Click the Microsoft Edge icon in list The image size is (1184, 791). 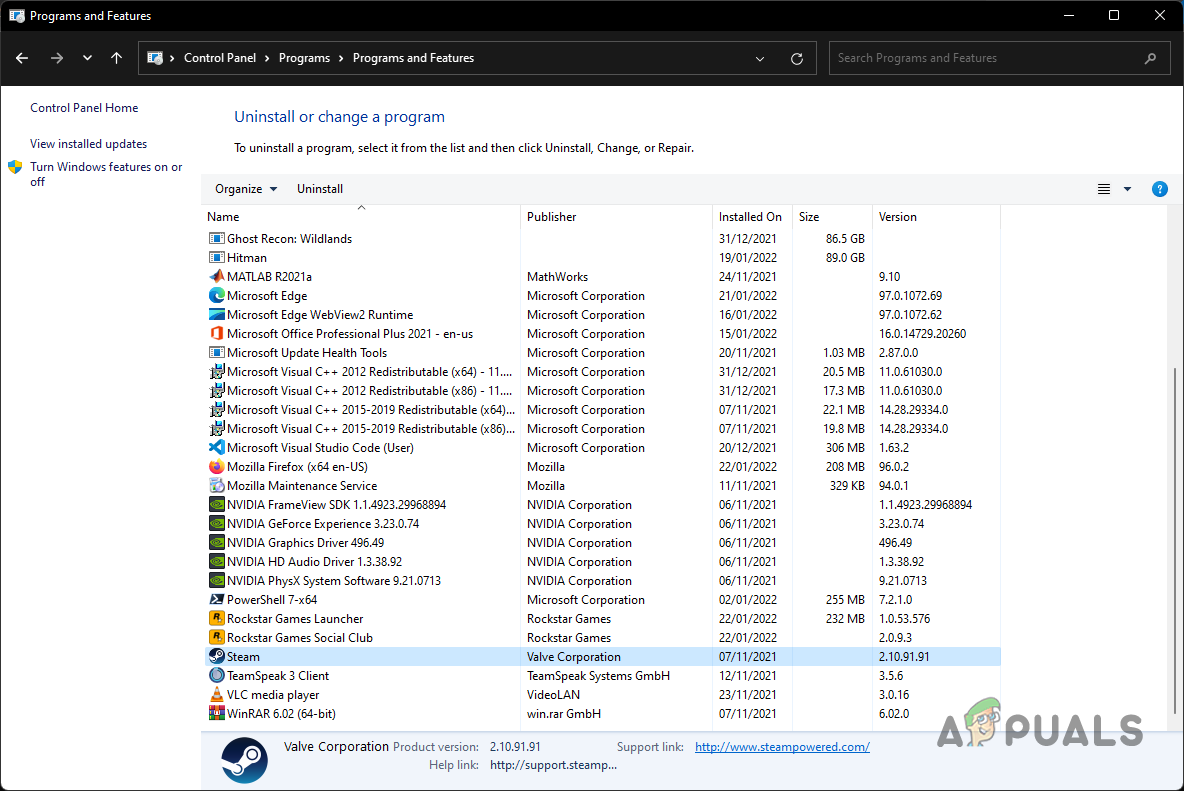(217, 295)
